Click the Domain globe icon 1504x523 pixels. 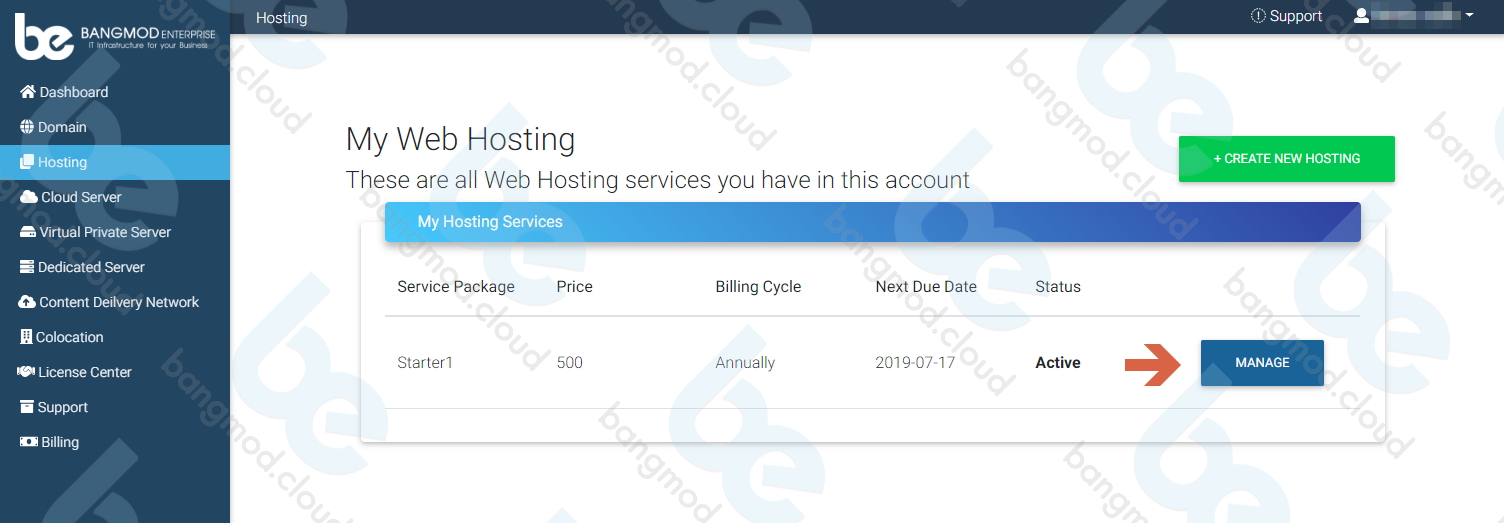[27, 127]
